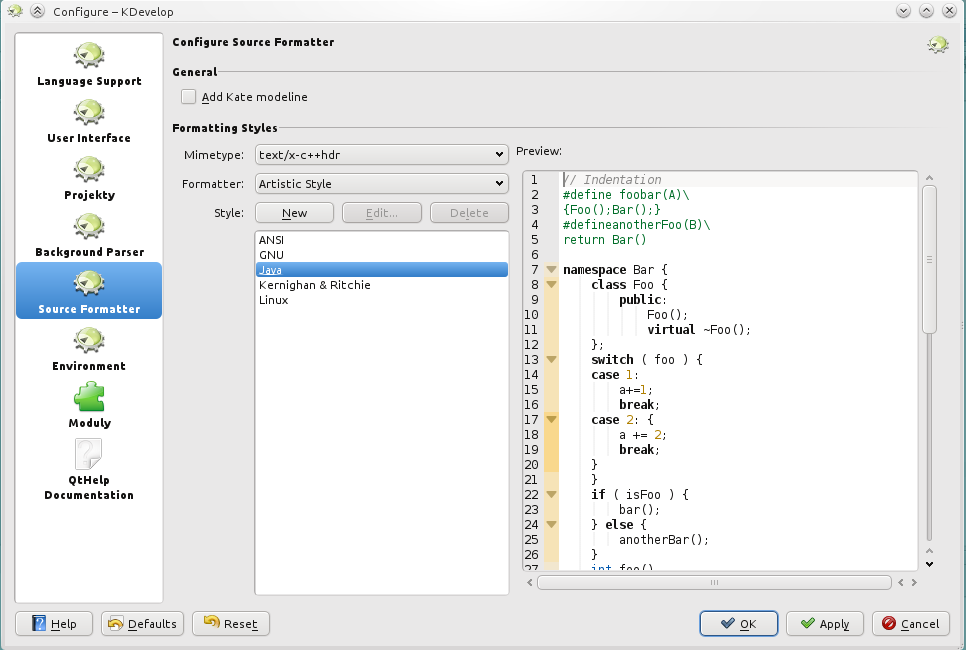Open the User Interface settings page
This screenshot has height=650, width=966.
pos(89,121)
